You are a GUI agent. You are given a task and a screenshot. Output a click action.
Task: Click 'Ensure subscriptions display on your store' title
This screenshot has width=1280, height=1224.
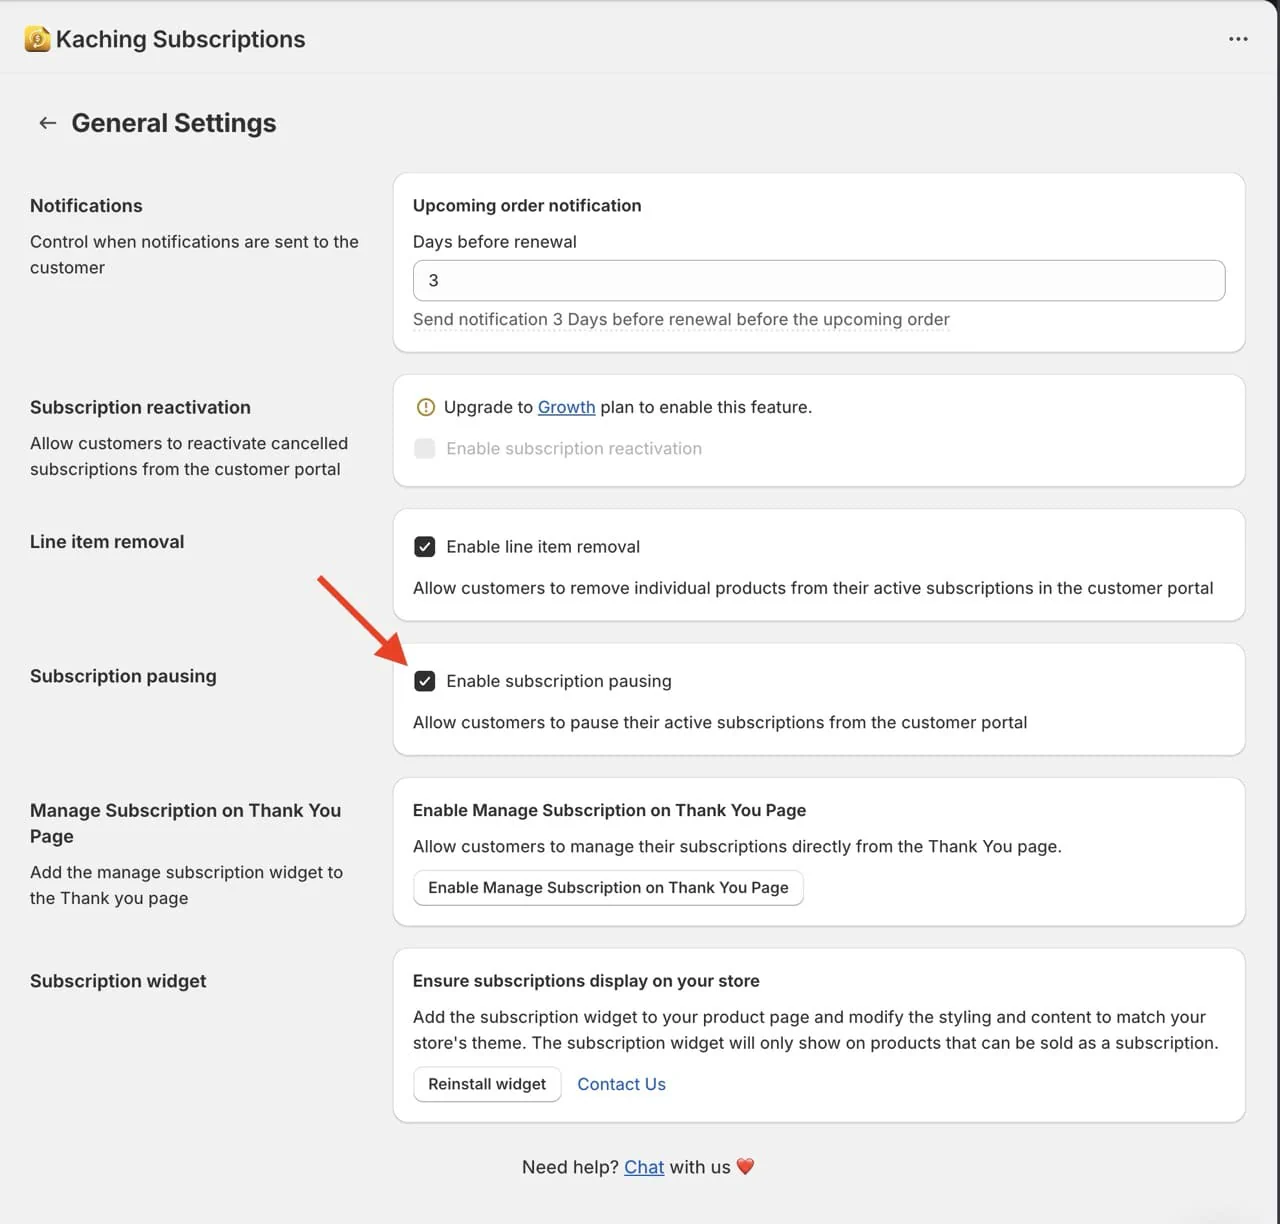tap(586, 981)
